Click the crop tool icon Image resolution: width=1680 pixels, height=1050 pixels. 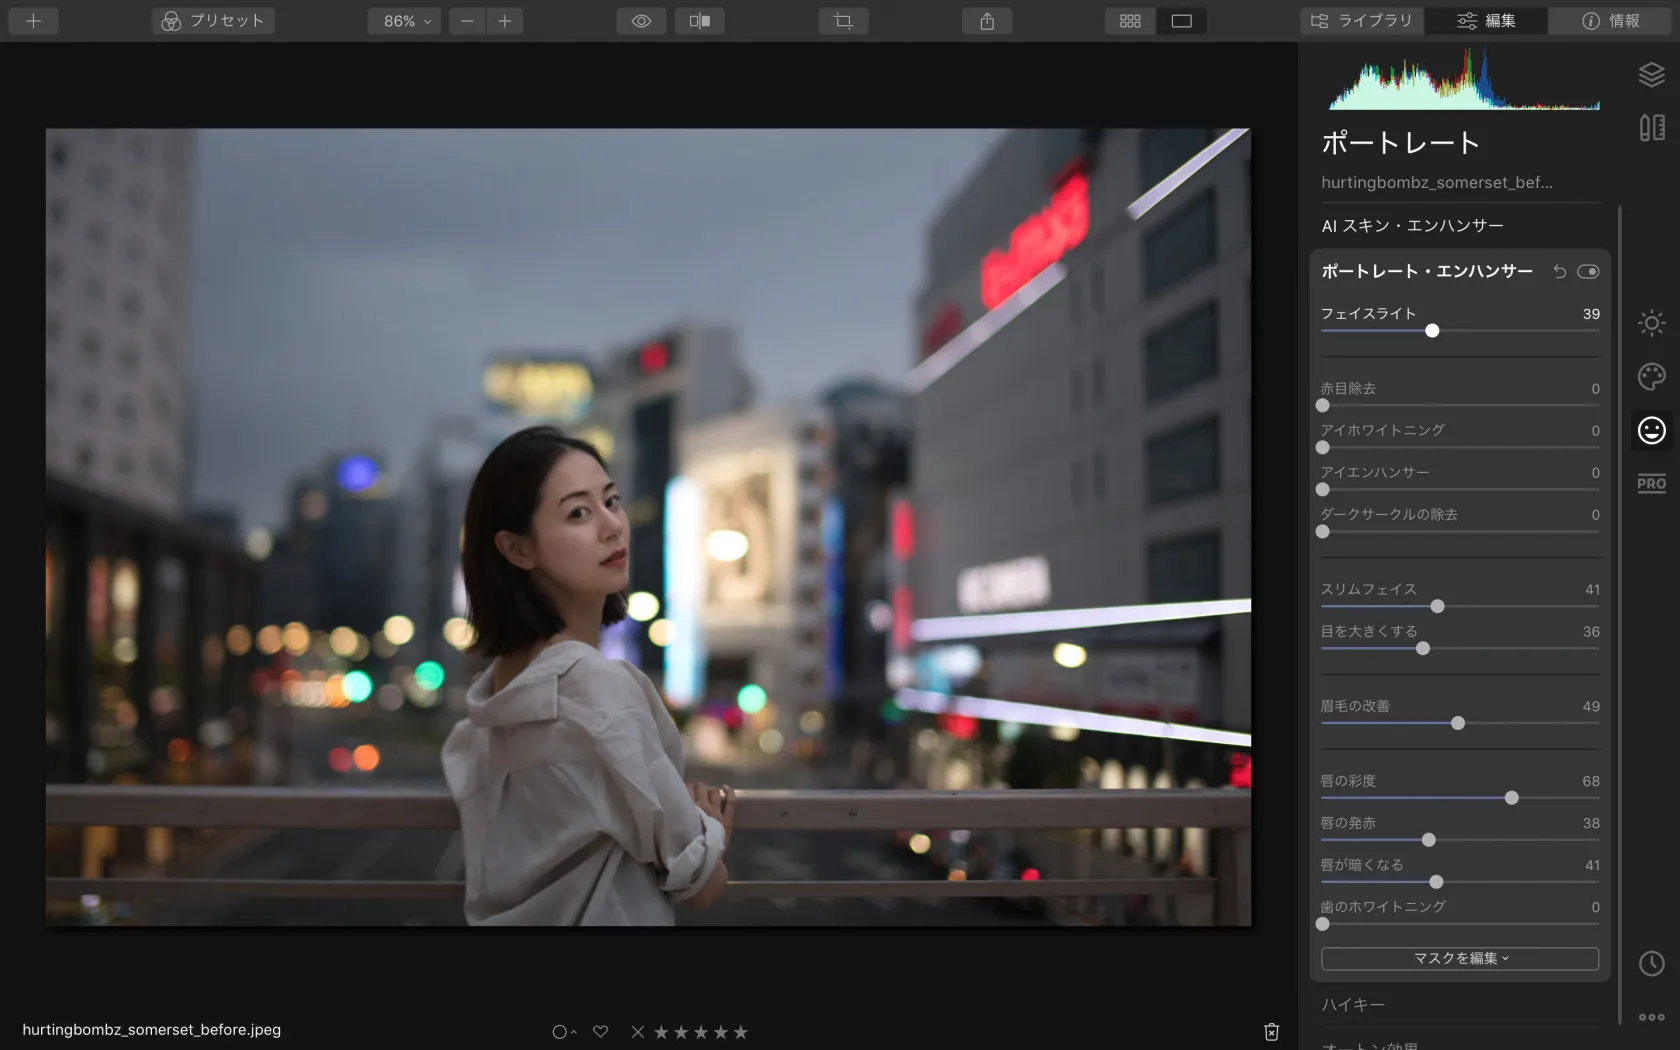coord(843,21)
